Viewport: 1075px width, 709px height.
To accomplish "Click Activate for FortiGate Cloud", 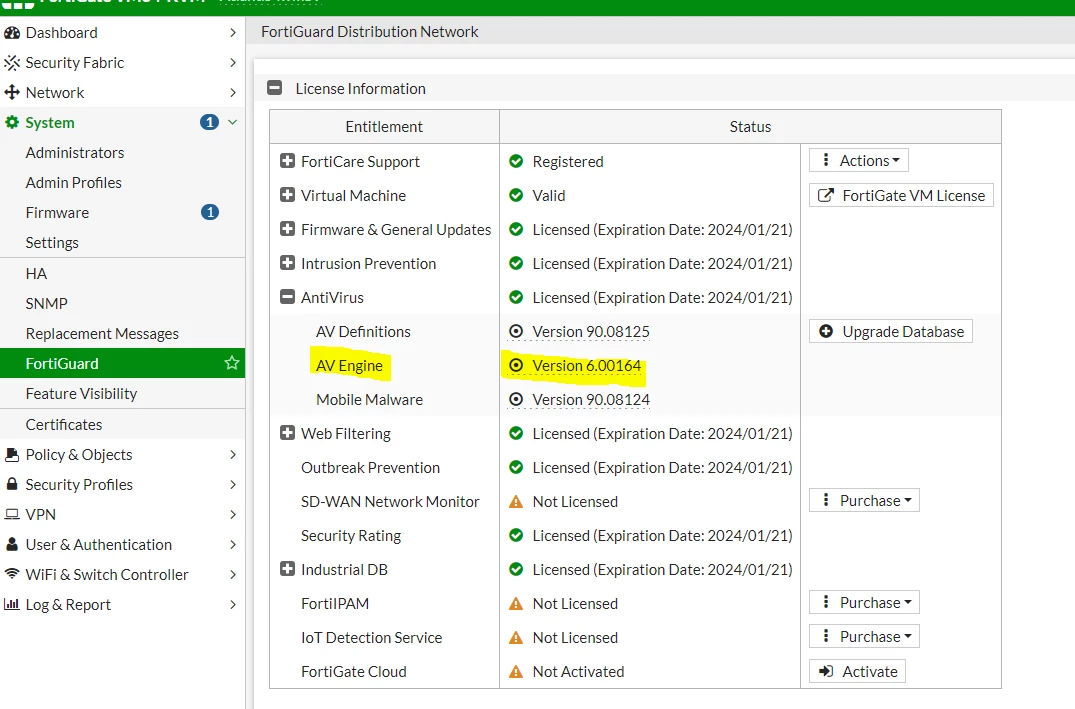I will point(858,671).
